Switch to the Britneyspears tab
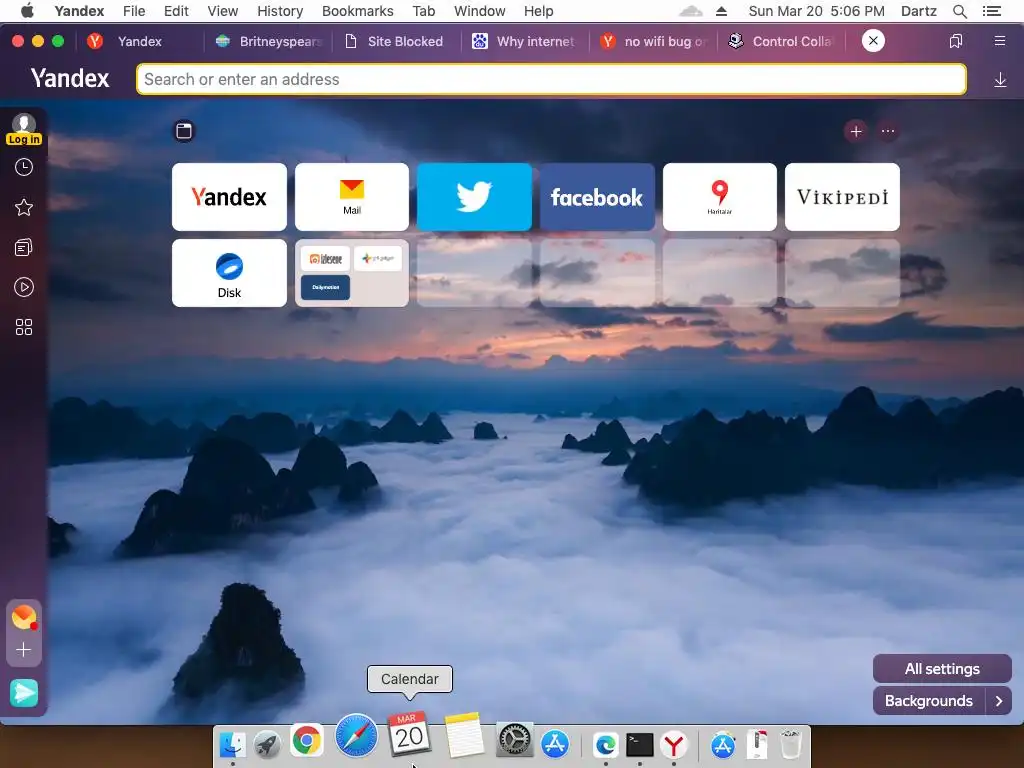Image resolution: width=1024 pixels, height=768 pixels. 269,41
